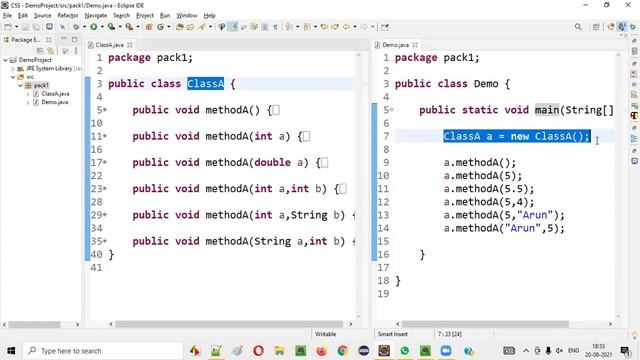Expand folded methodA(double a) at line 17
640x360 pixels.
(105, 162)
